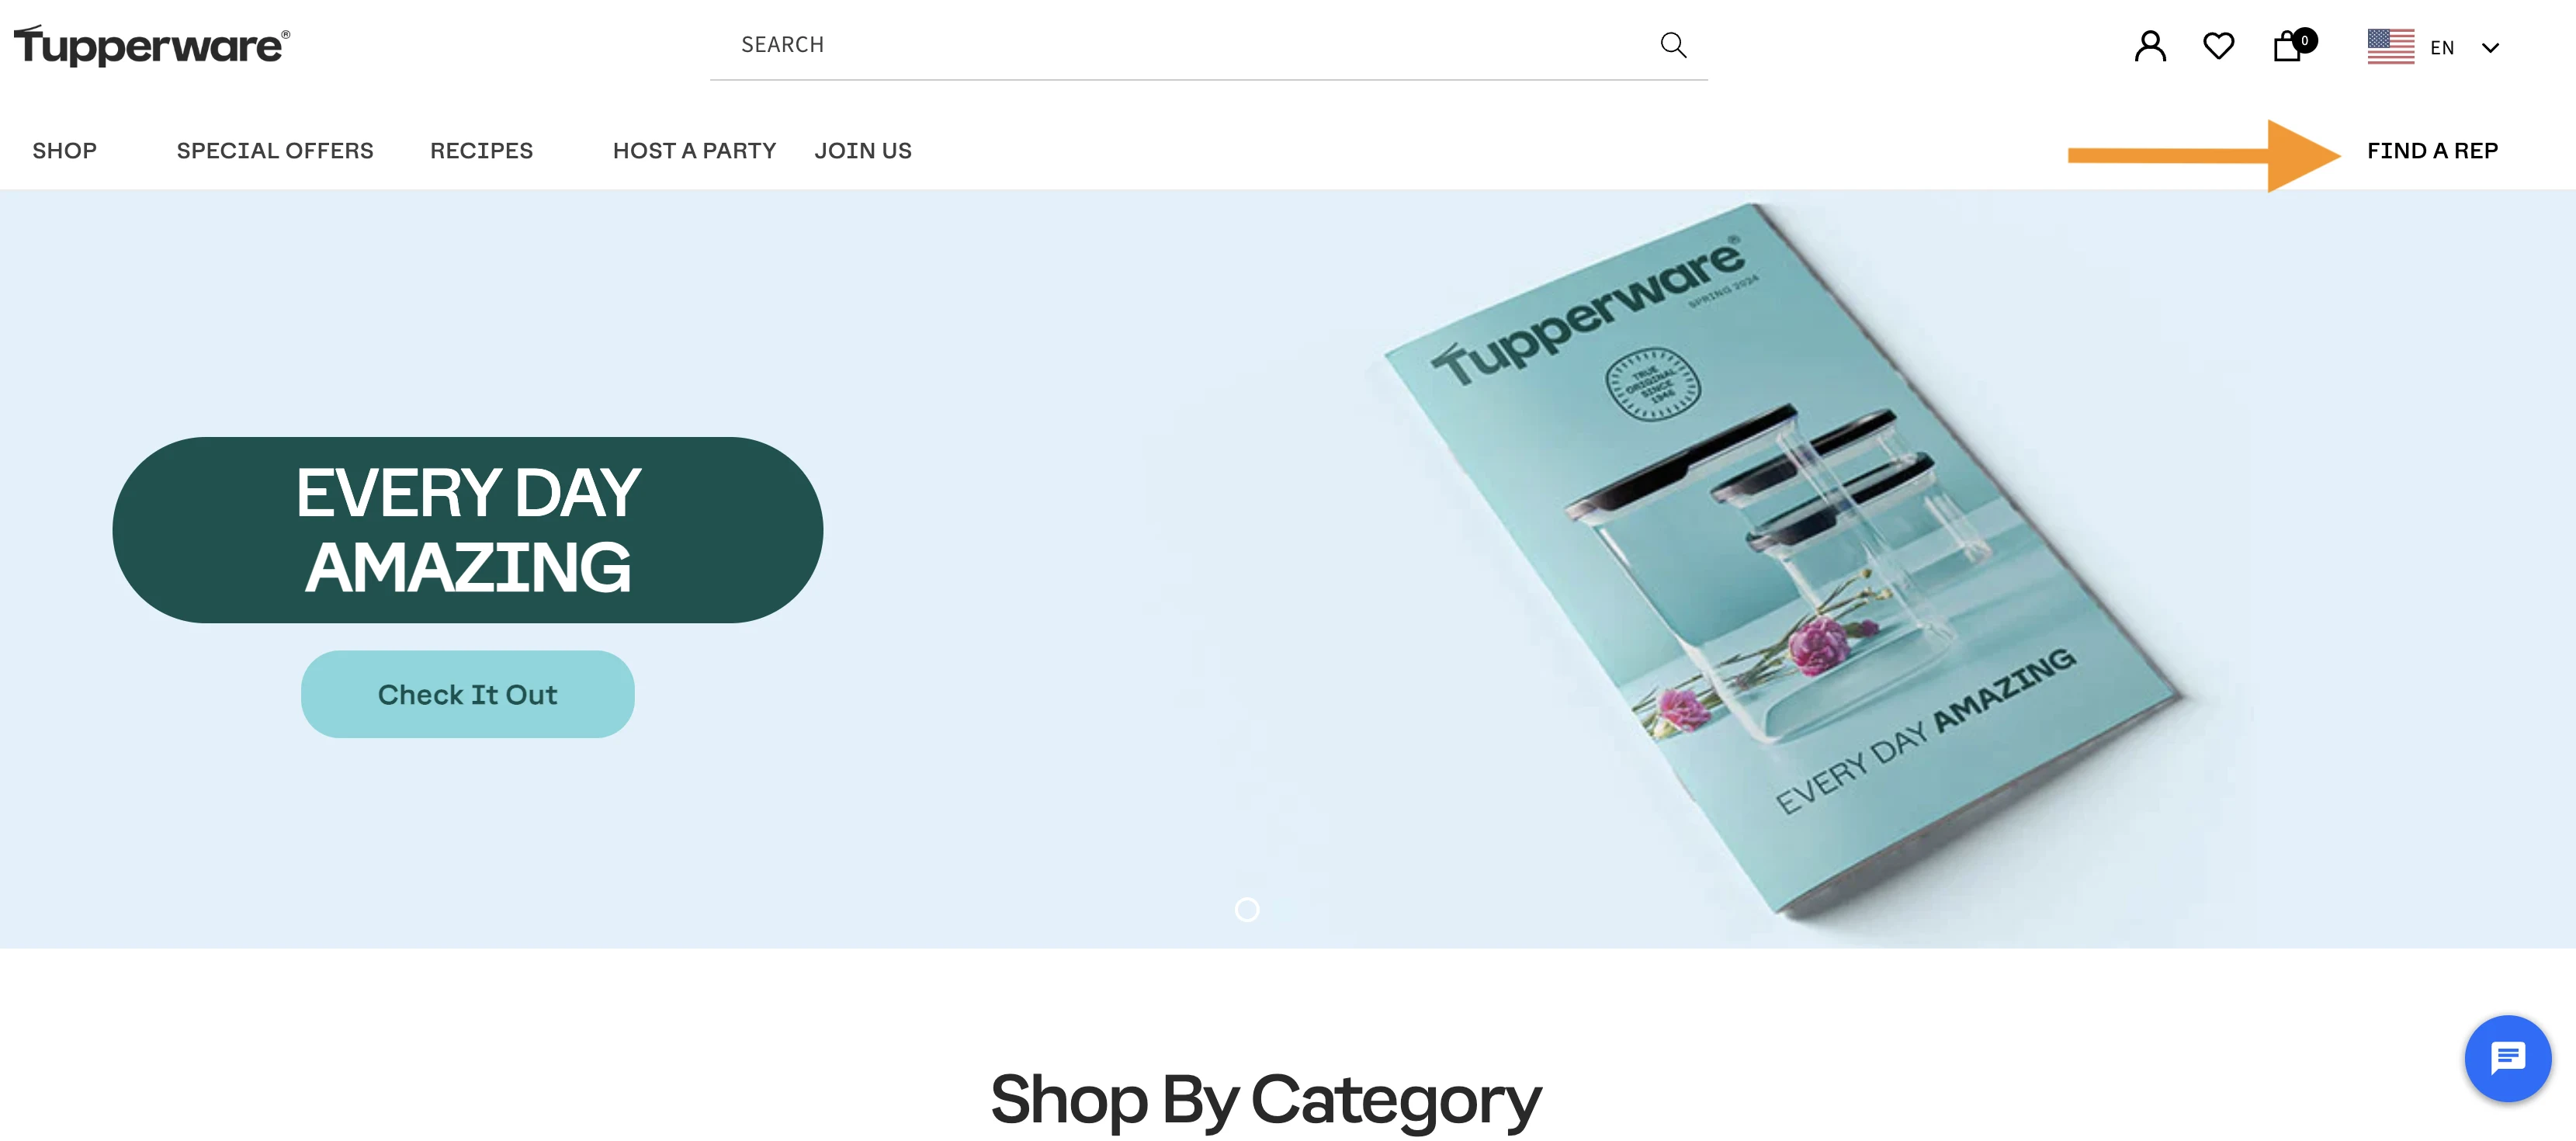Click the carousel navigation dot indicator

(1249, 909)
